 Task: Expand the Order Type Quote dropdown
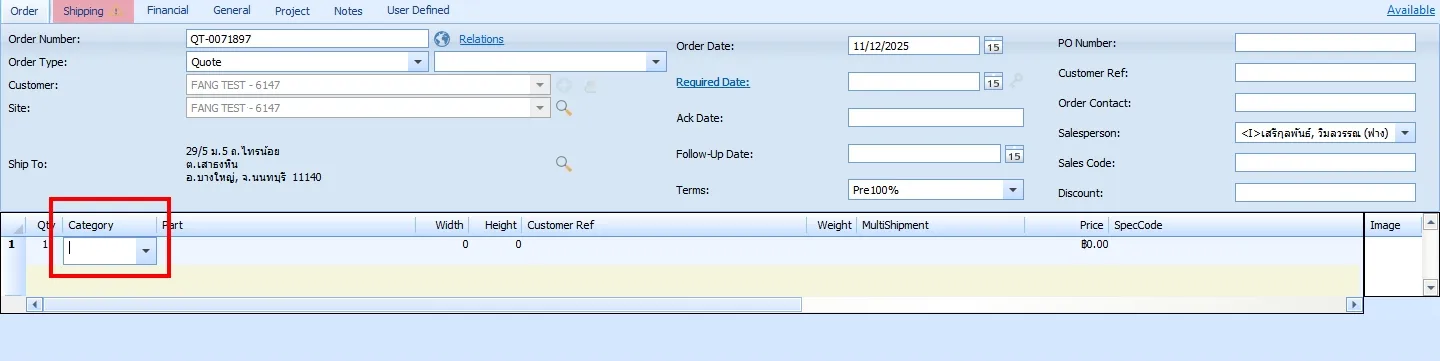point(419,62)
